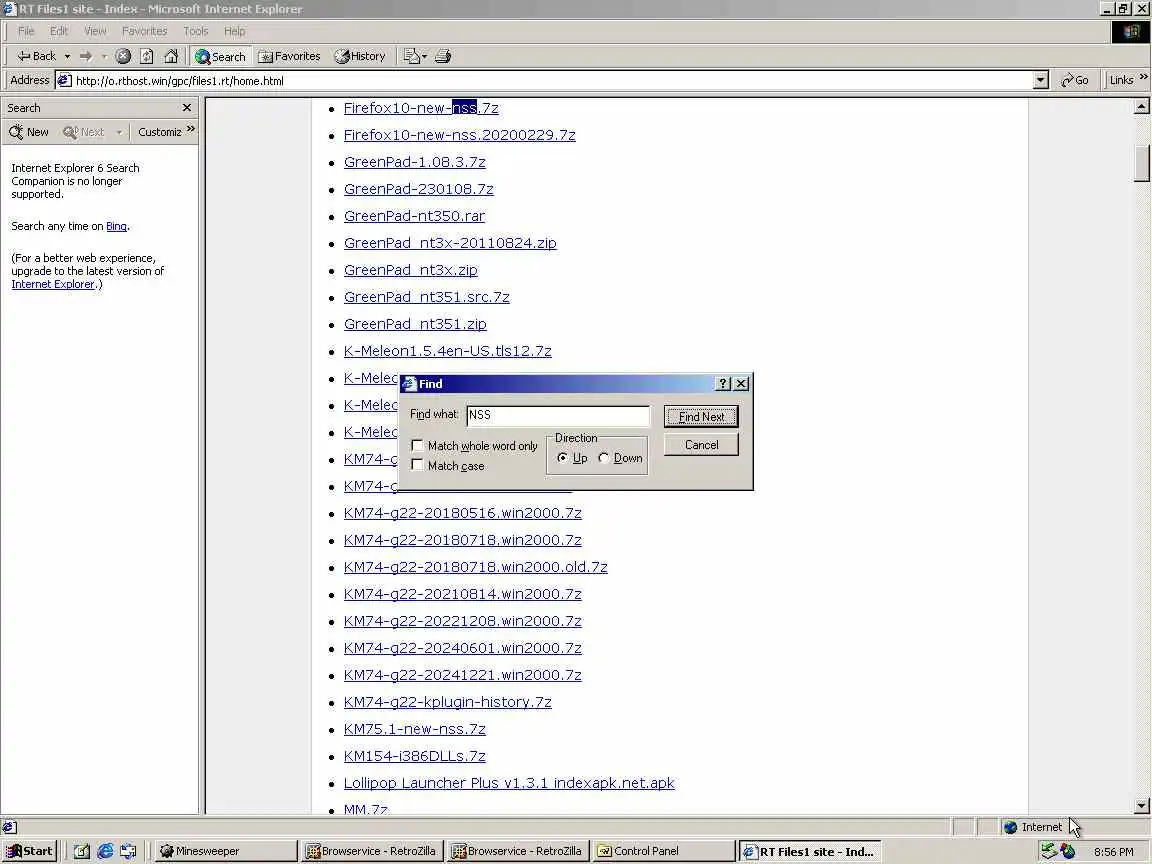Click the Go button
The height and width of the screenshot is (864, 1152).
[x=1075, y=80]
